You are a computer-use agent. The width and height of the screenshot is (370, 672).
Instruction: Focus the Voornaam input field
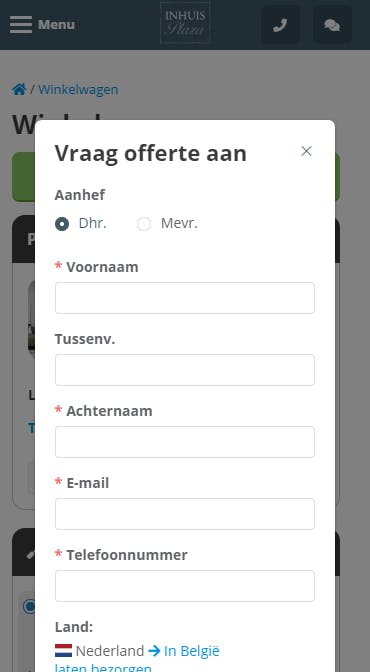click(x=185, y=298)
